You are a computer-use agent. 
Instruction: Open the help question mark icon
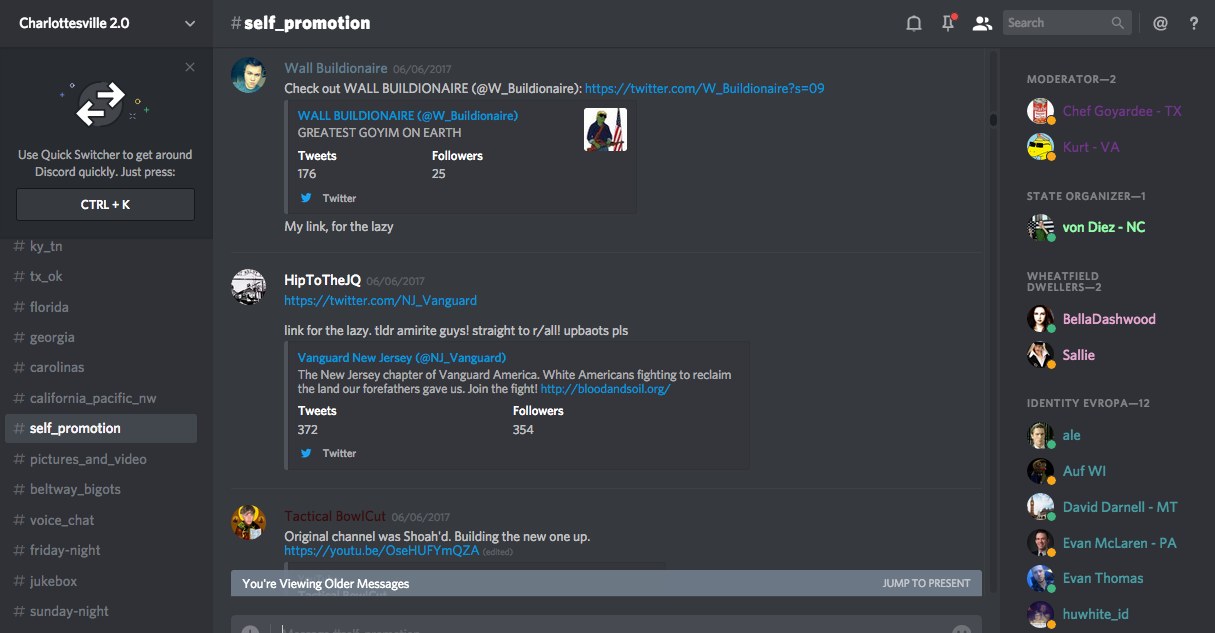[1193, 23]
